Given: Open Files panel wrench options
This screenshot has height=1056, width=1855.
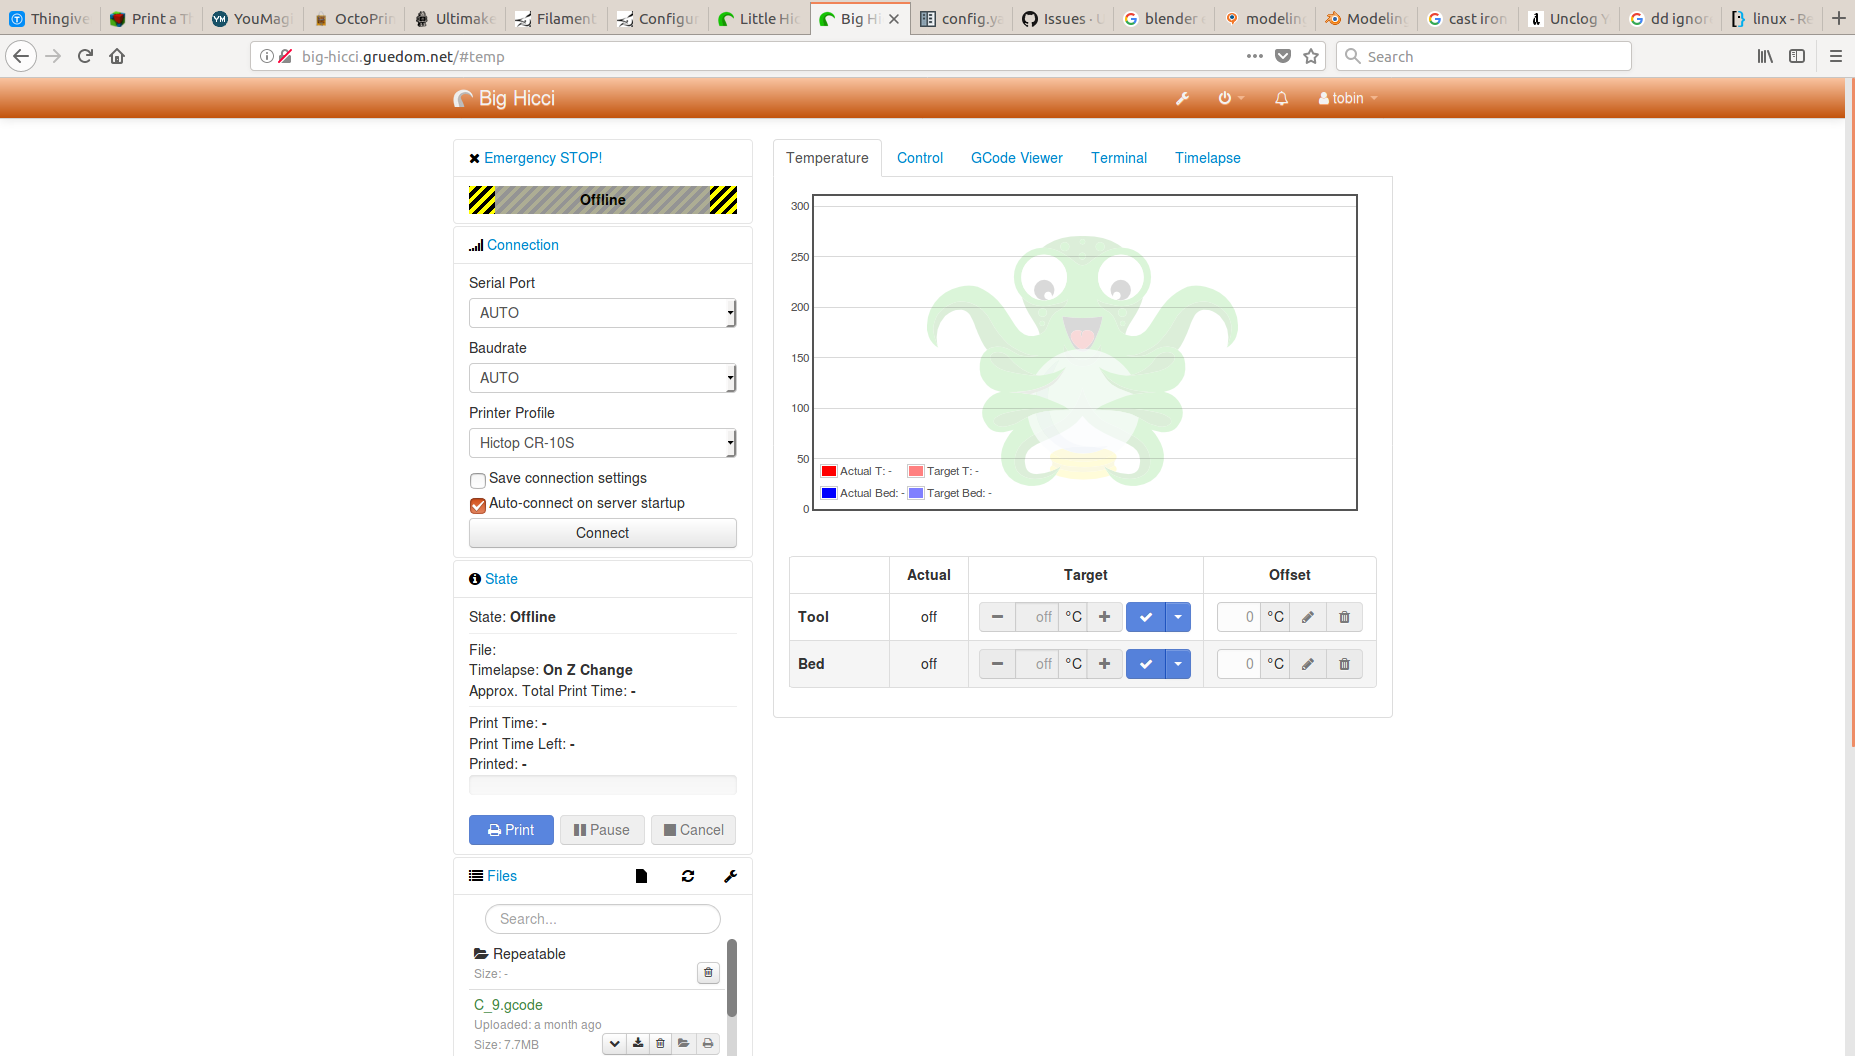Looking at the screenshot, I should click(730, 876).
